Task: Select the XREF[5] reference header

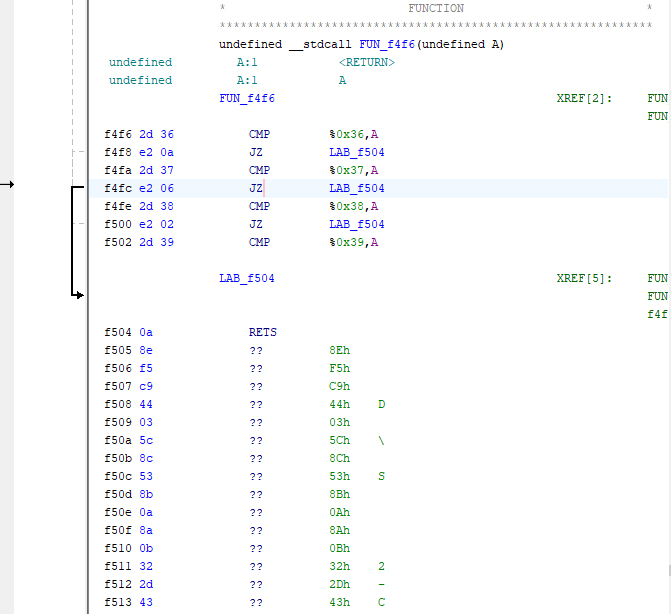Action: pyautogui.click(x=582, y=278)
